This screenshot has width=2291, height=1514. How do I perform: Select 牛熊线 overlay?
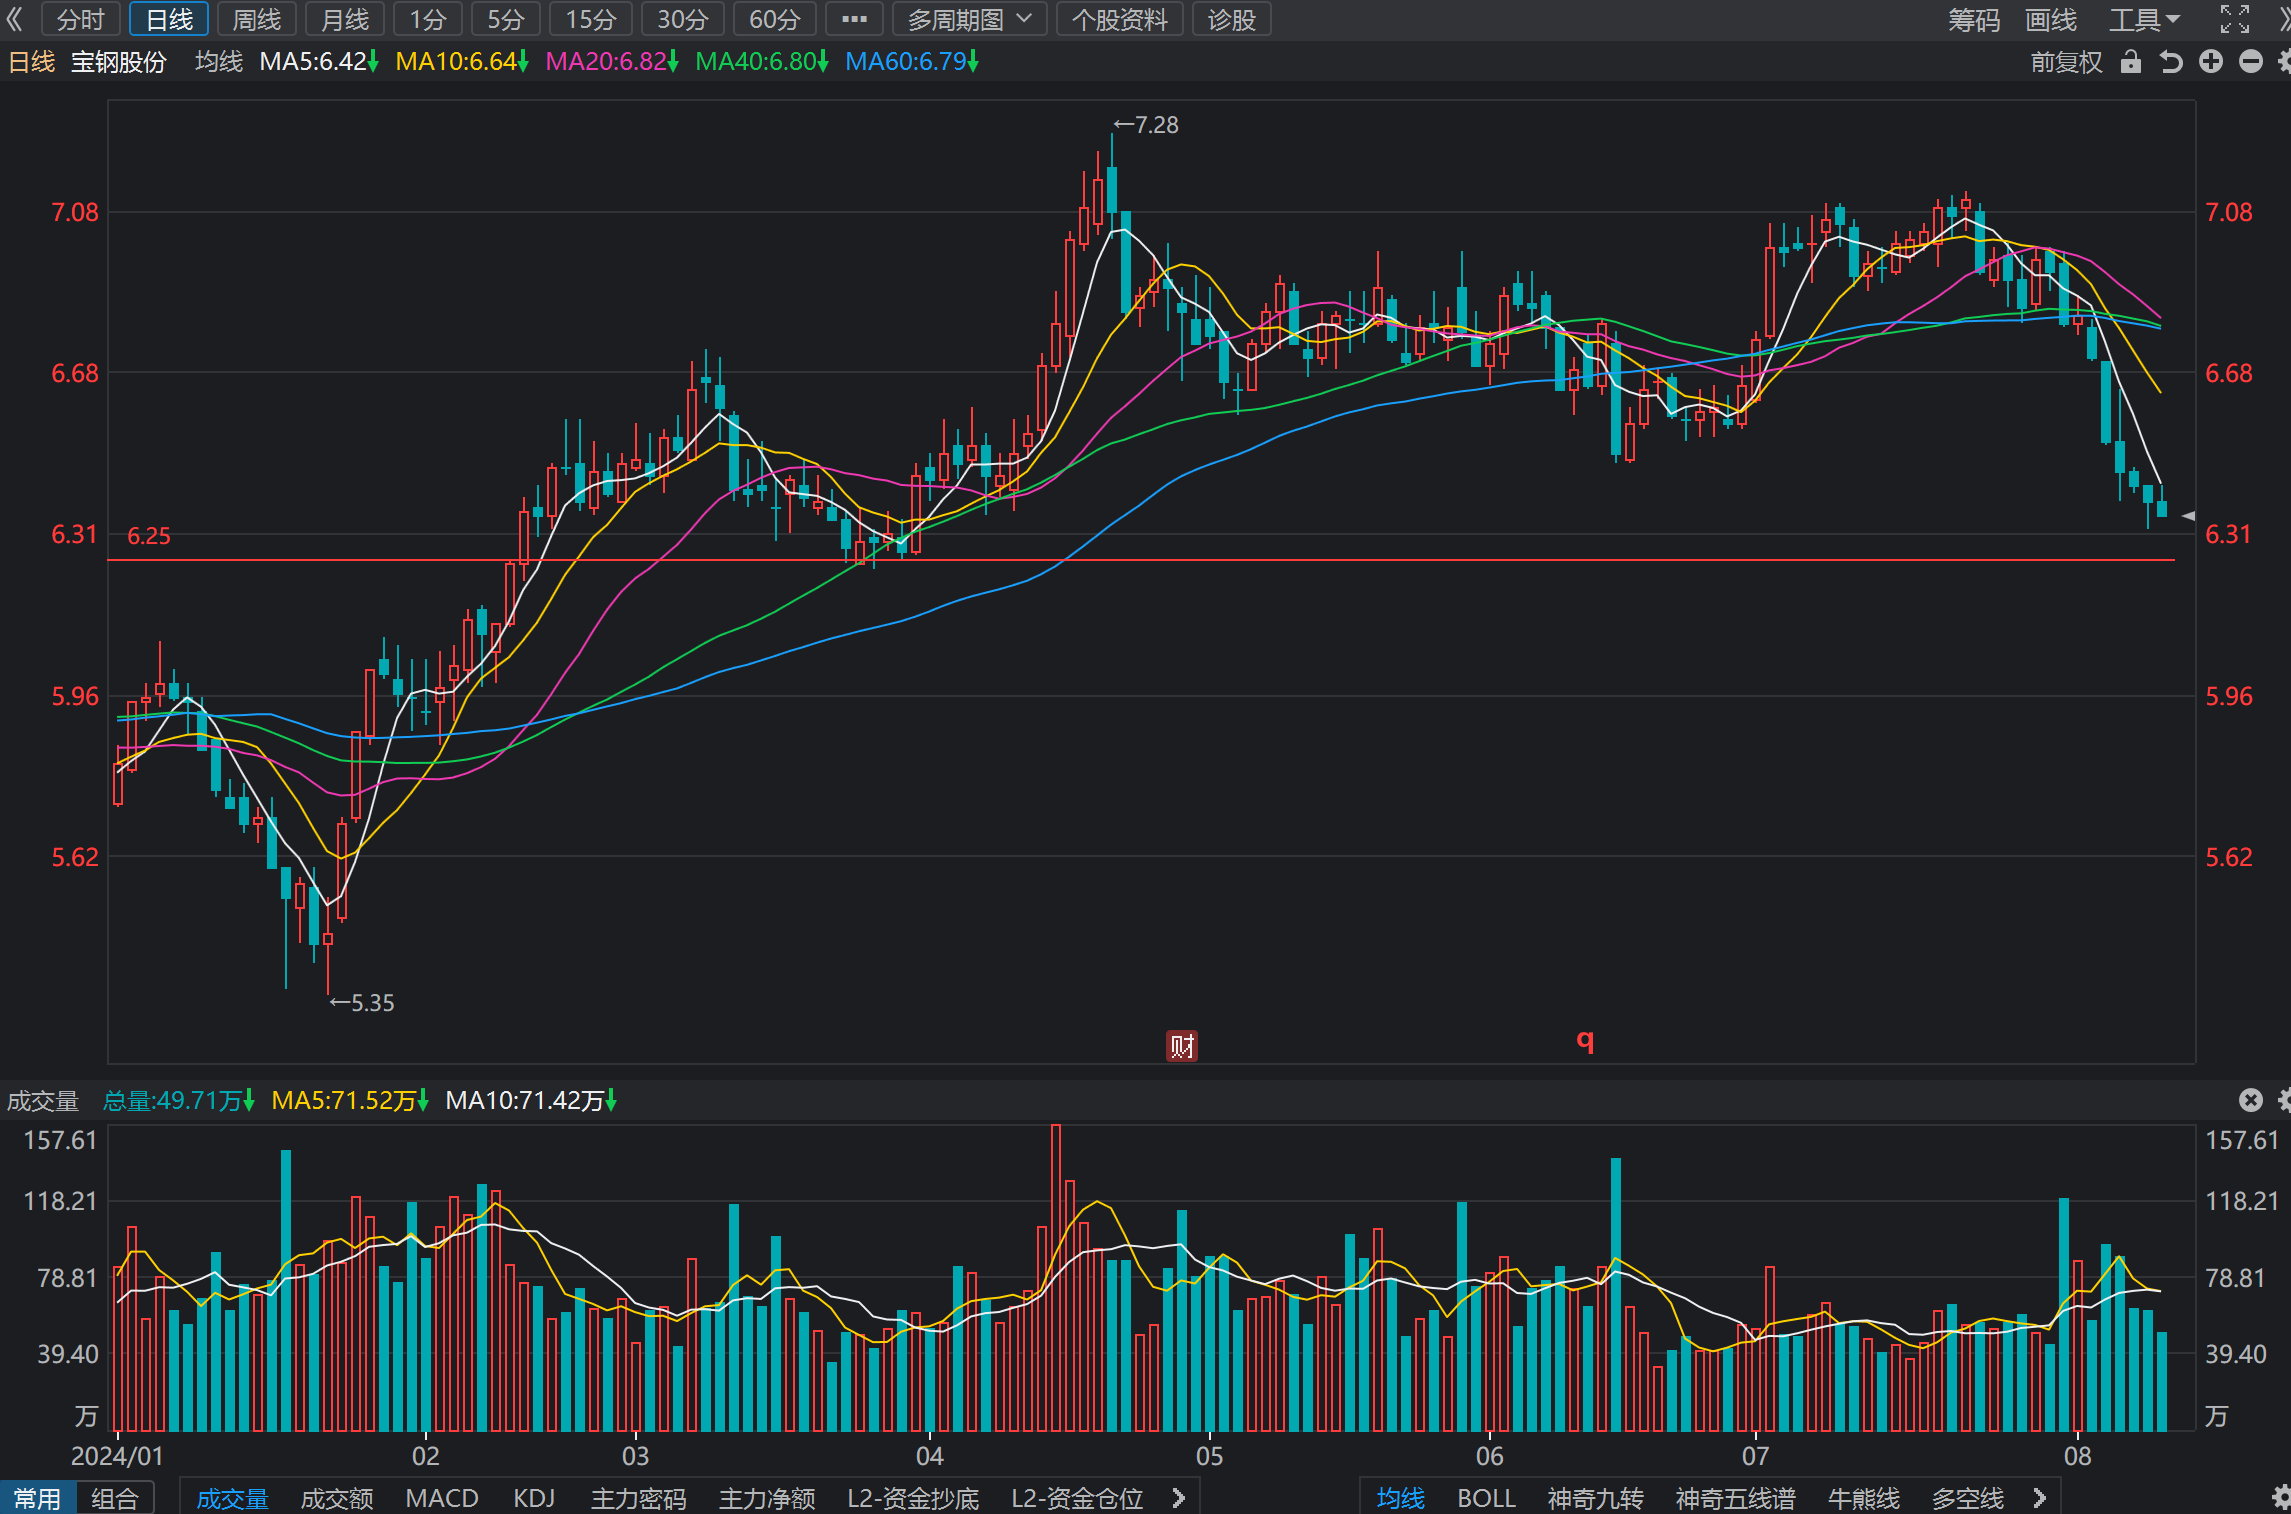[1864, 1498]
